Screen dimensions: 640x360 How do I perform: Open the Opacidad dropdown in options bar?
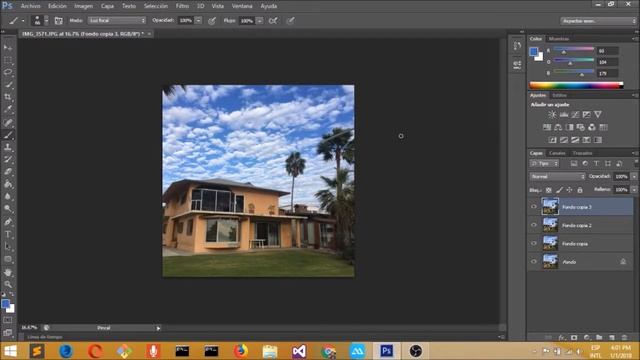coord(198,20)
